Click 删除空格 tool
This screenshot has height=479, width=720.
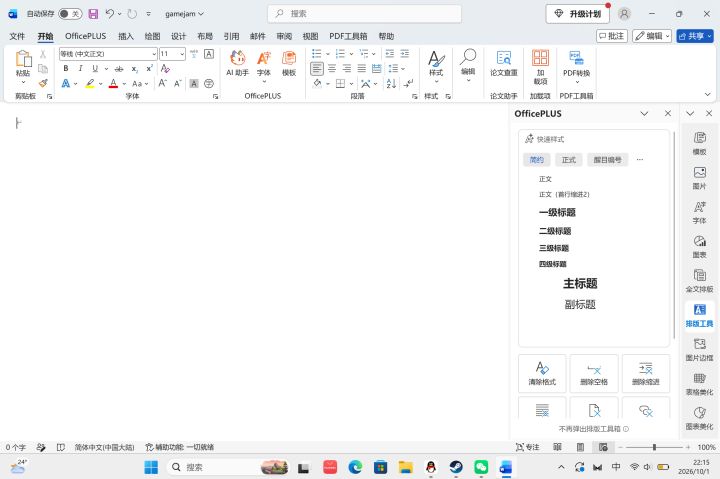pyautogui.click(x=594, y=373)
